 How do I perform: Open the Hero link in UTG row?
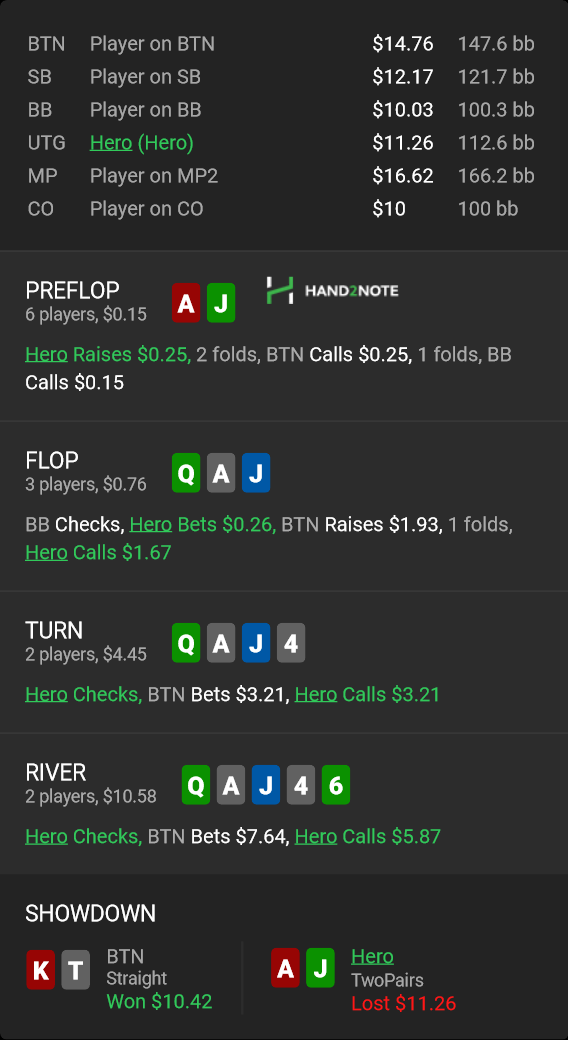111,143
